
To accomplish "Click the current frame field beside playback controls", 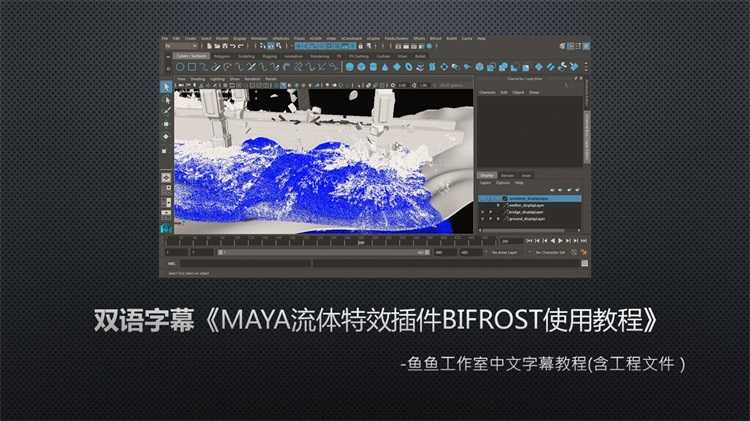I will coord(511,241).
